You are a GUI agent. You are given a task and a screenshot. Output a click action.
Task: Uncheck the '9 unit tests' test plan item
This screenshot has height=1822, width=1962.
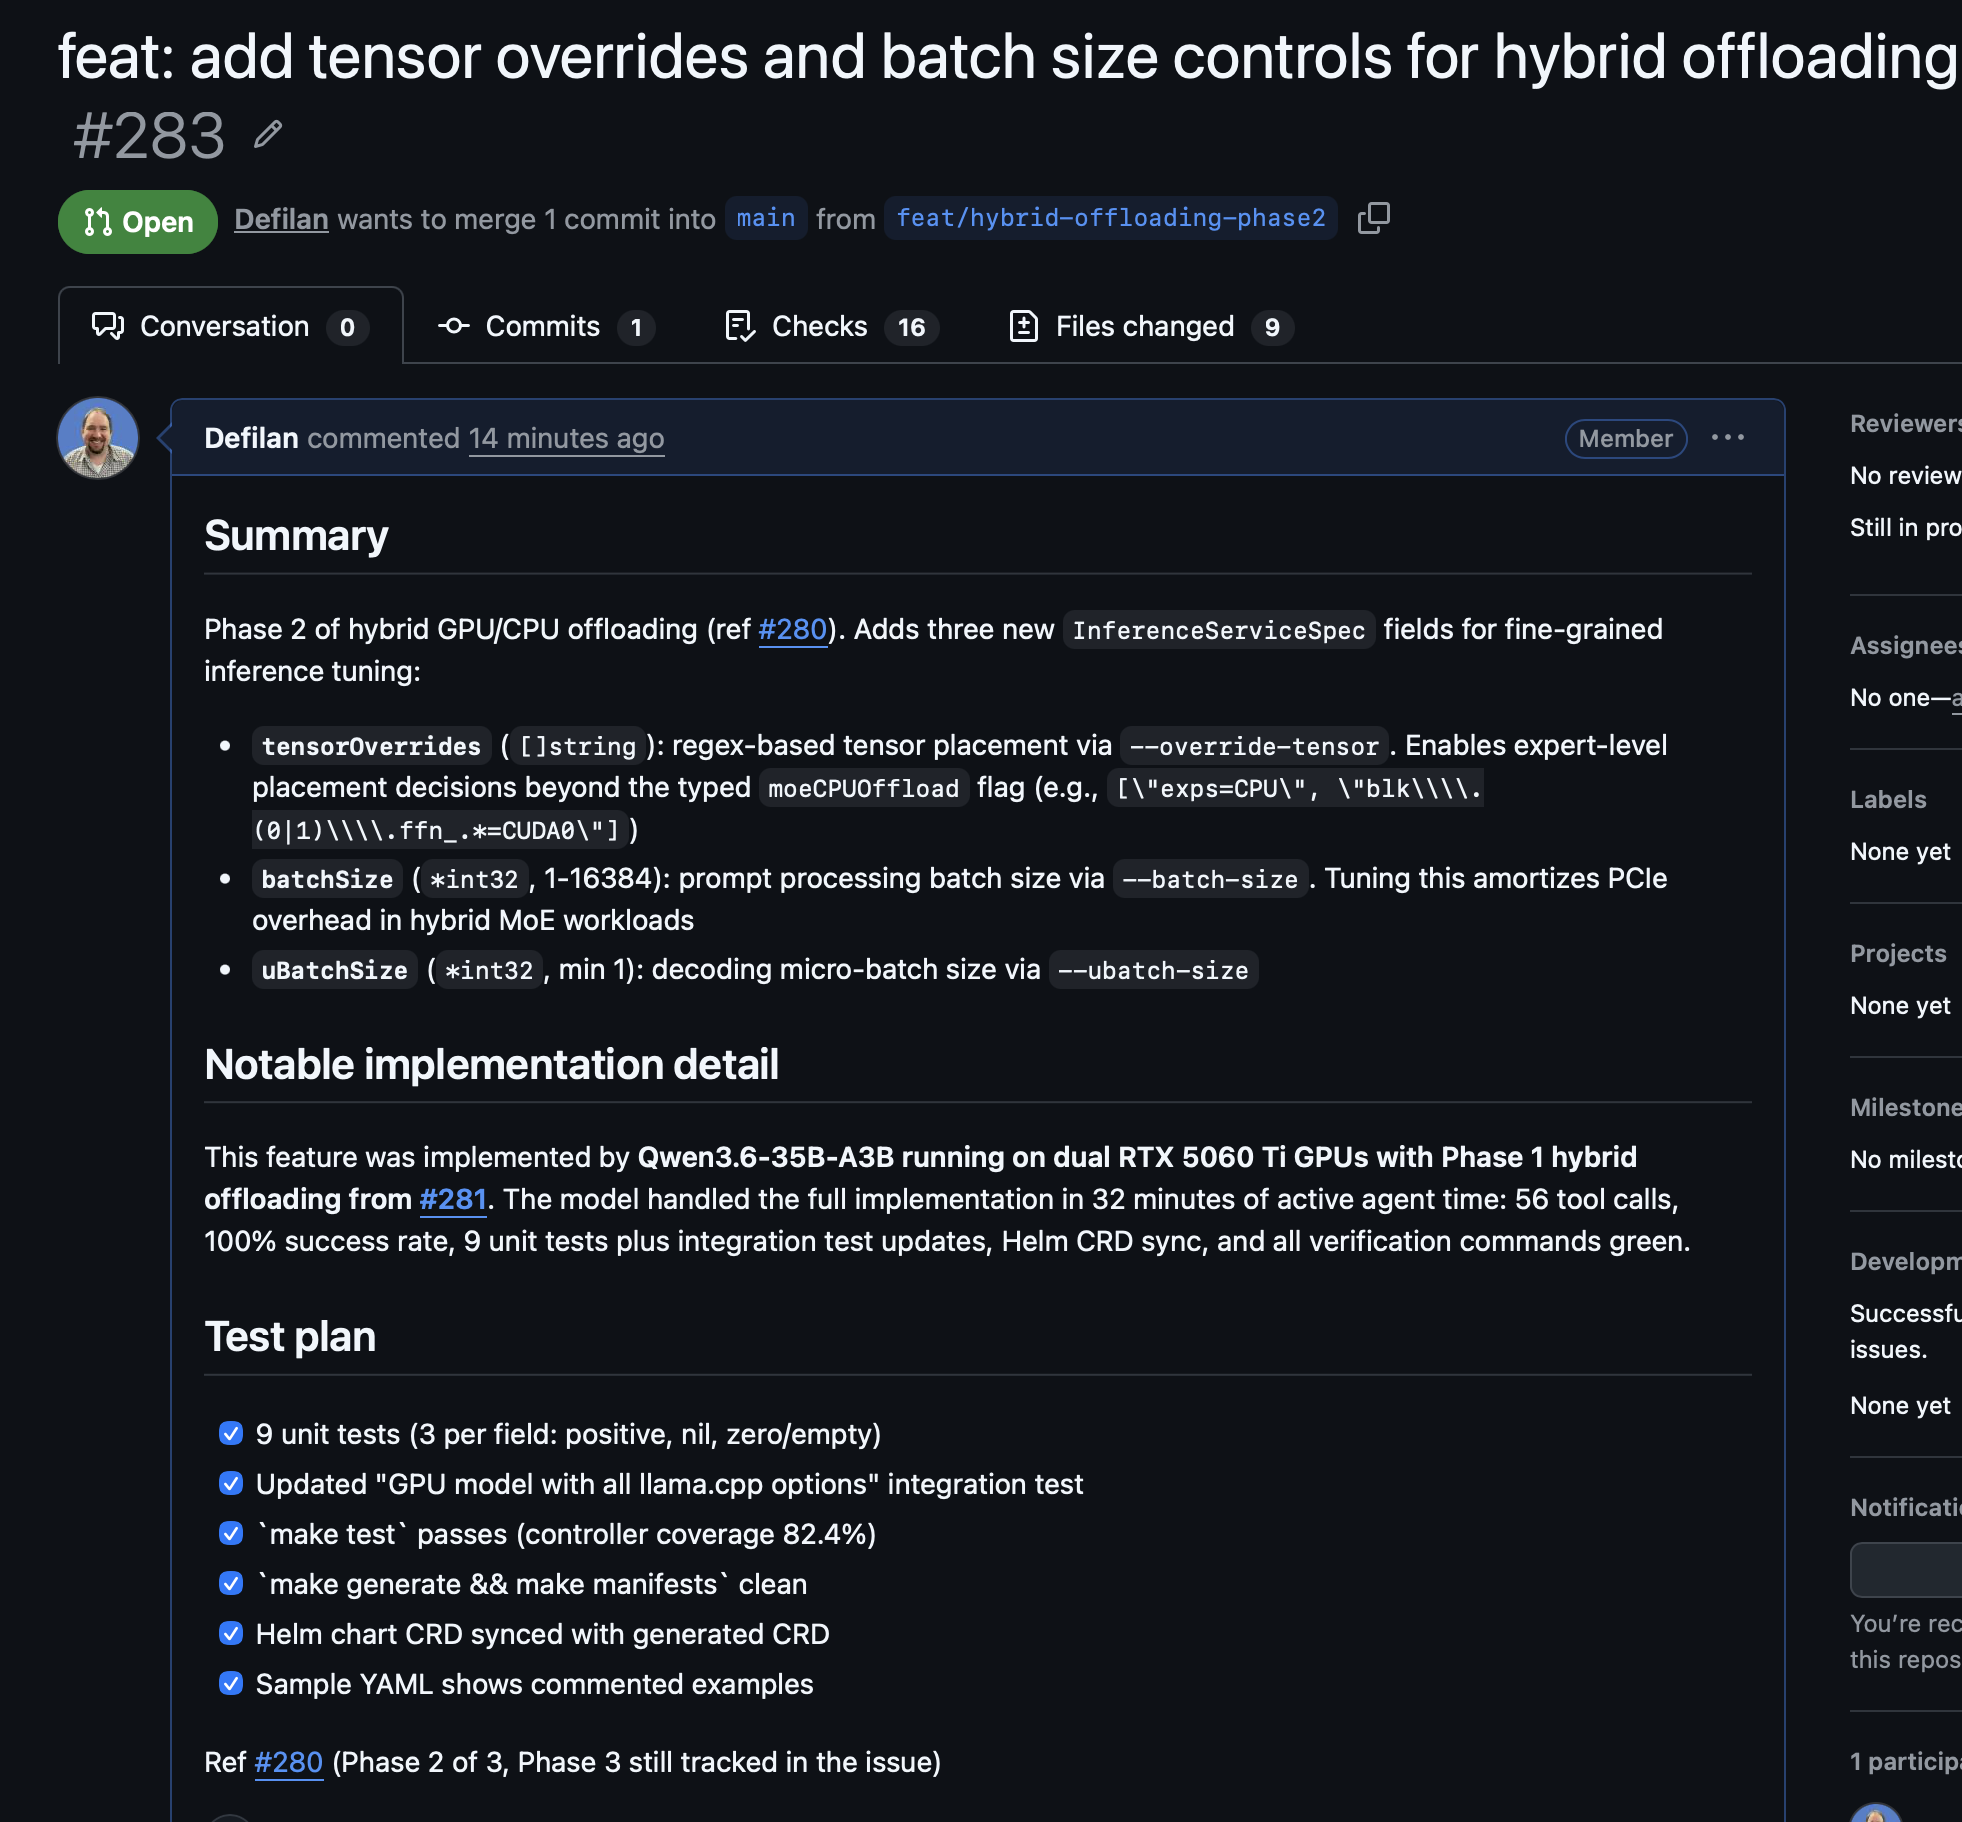[230, 1433]
